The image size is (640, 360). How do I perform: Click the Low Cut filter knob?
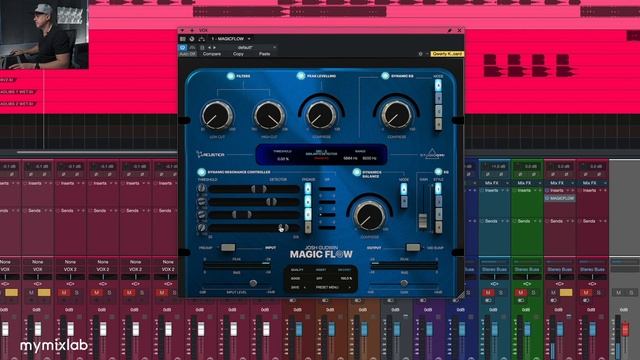pos(217,116)
